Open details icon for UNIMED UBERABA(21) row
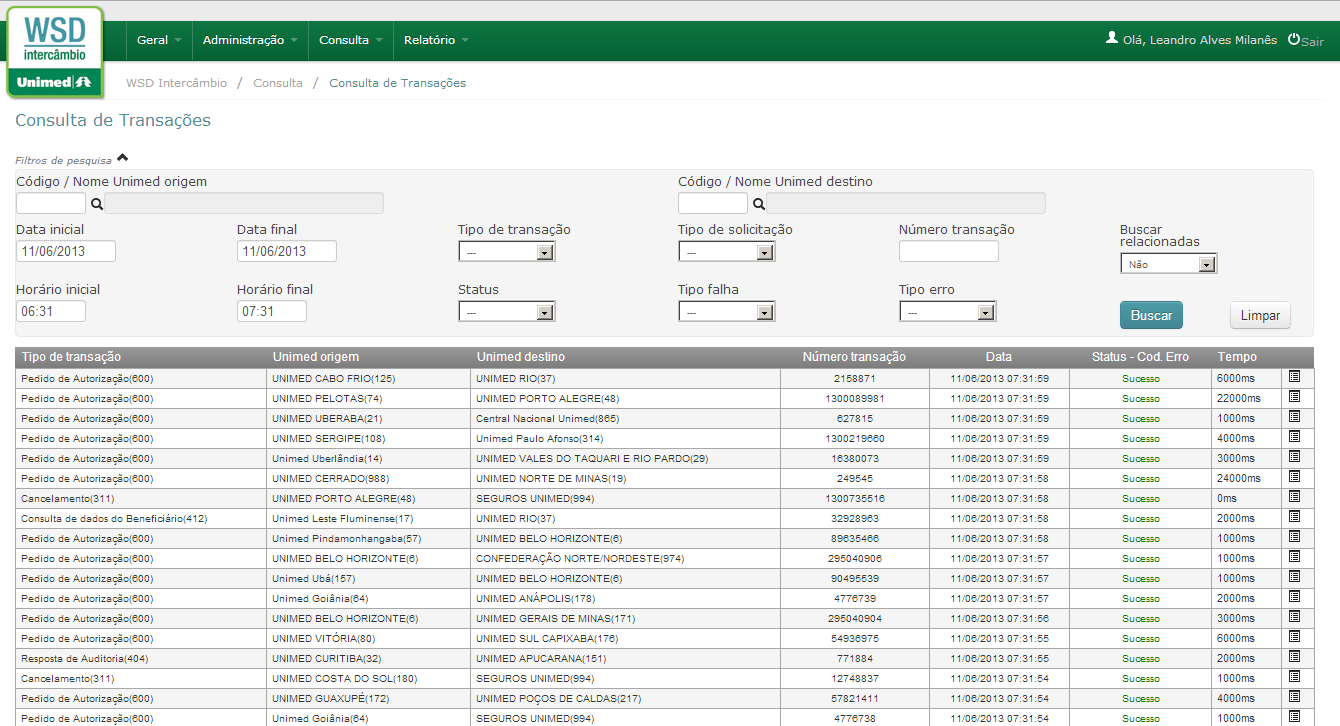The width and height of the screenshot is (1340, 726). coord(1294,417)
